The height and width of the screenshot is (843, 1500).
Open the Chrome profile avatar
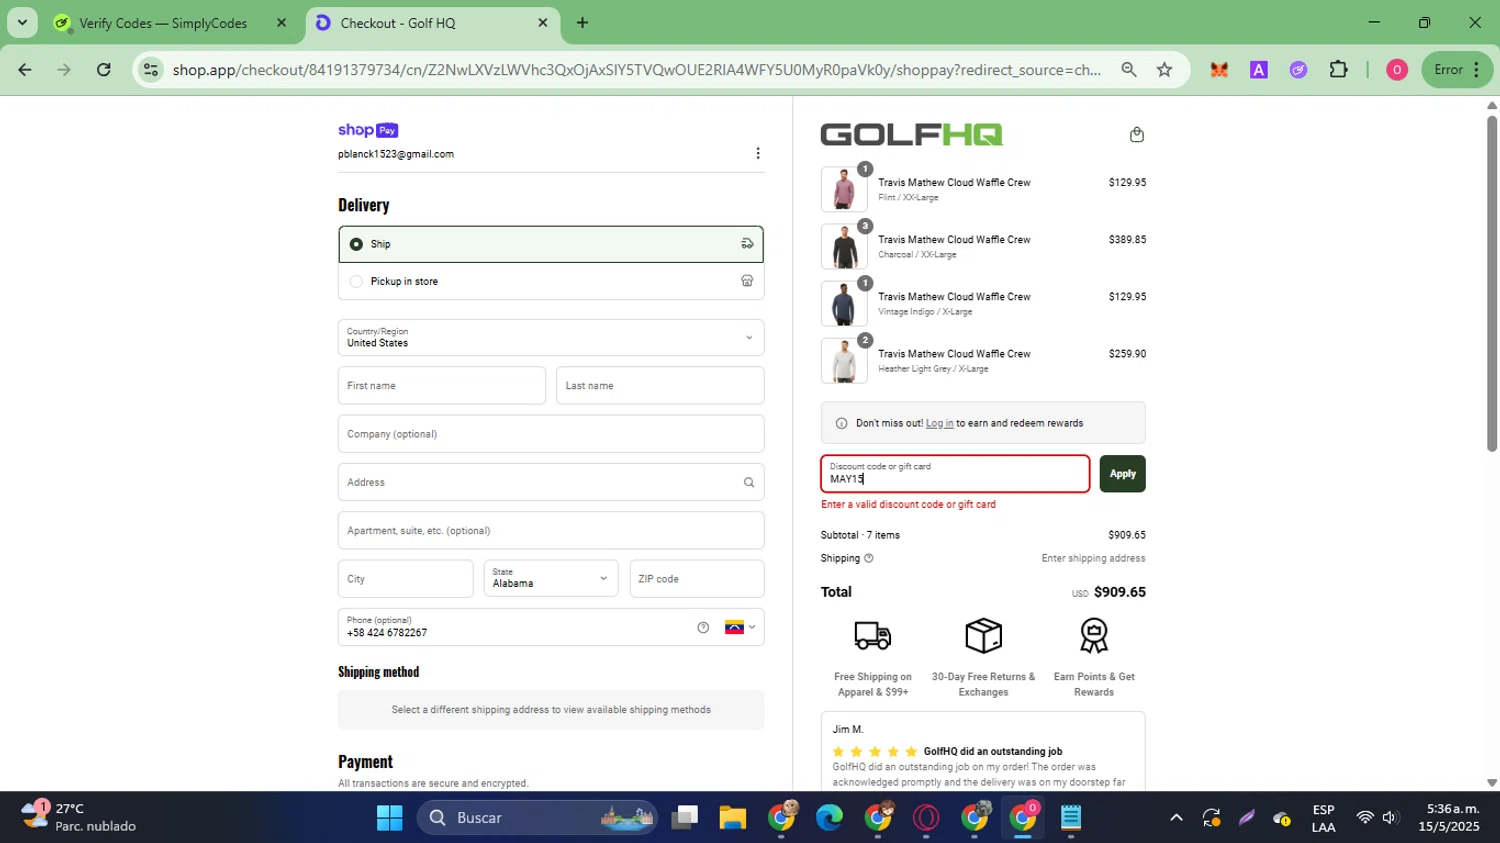1397,69
